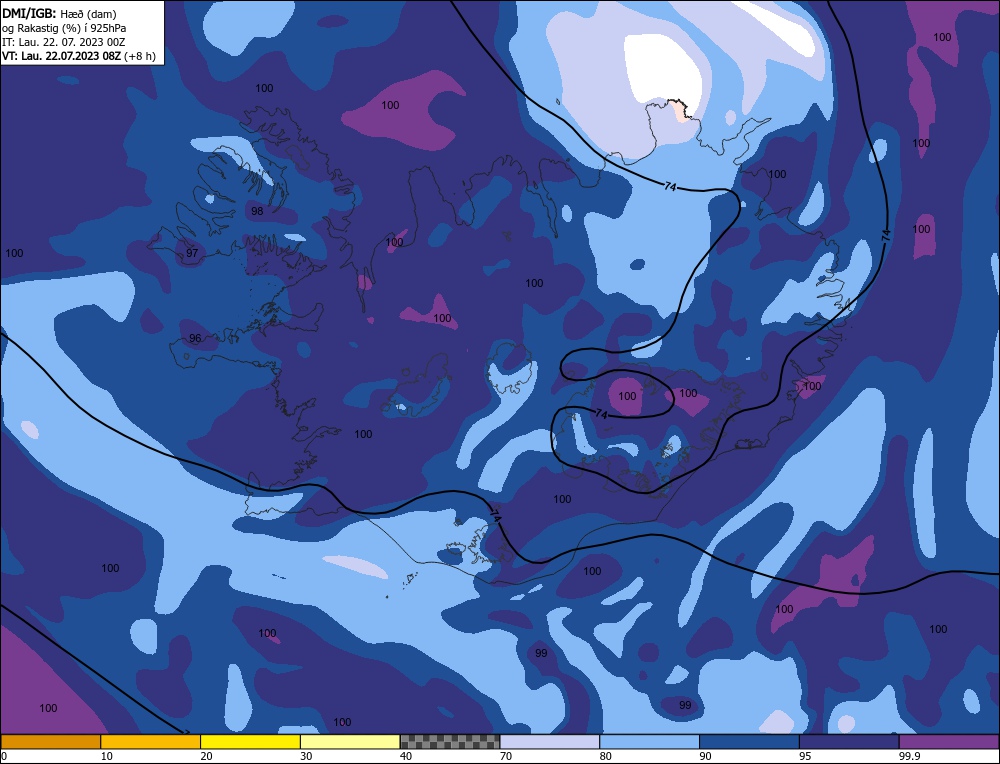Click the "IT: Lau. 22. 07. 2023 00Z" line

click(63, 42)
